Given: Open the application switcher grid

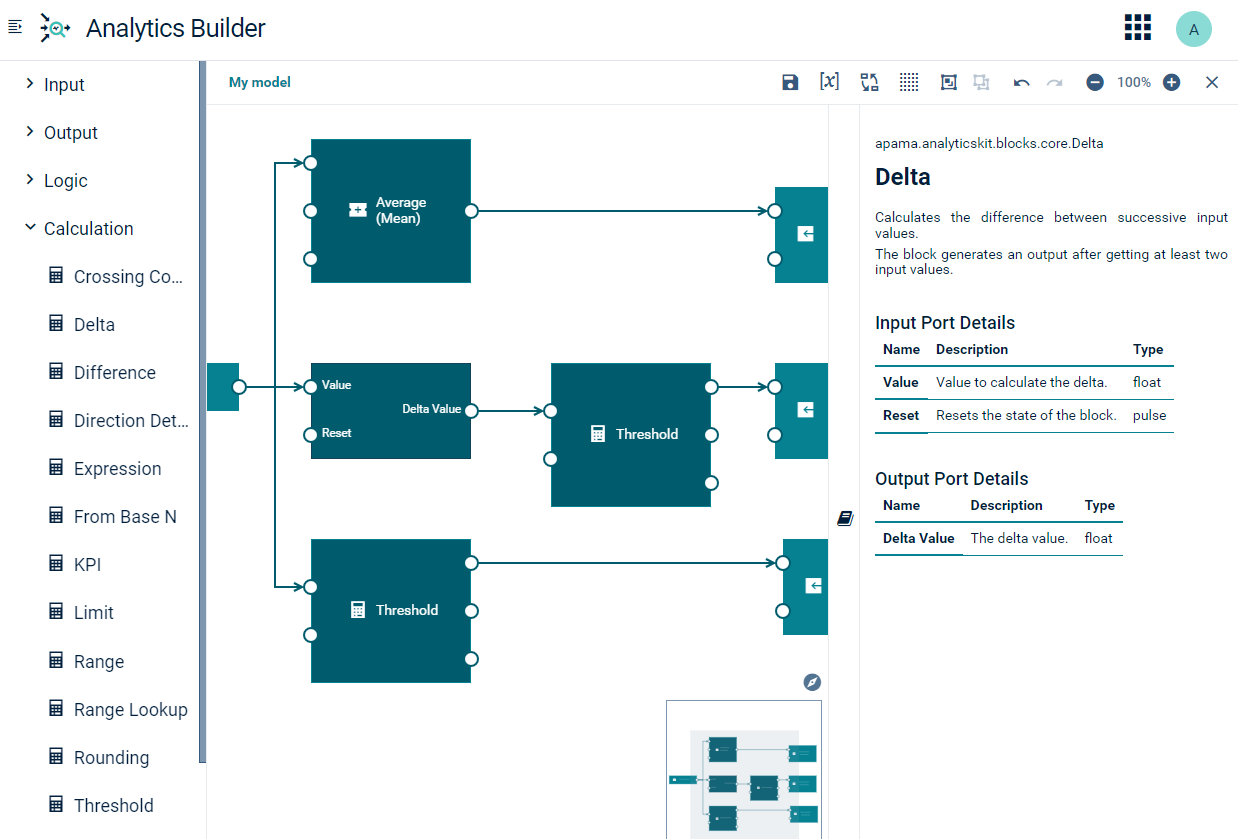Looking at the screenshot, I should click(x=1138, y=28).
